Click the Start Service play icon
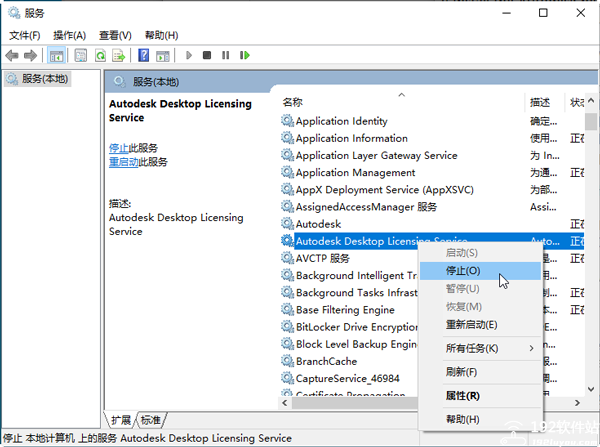Viewport: 600px width, 447px height. [188, 56]
